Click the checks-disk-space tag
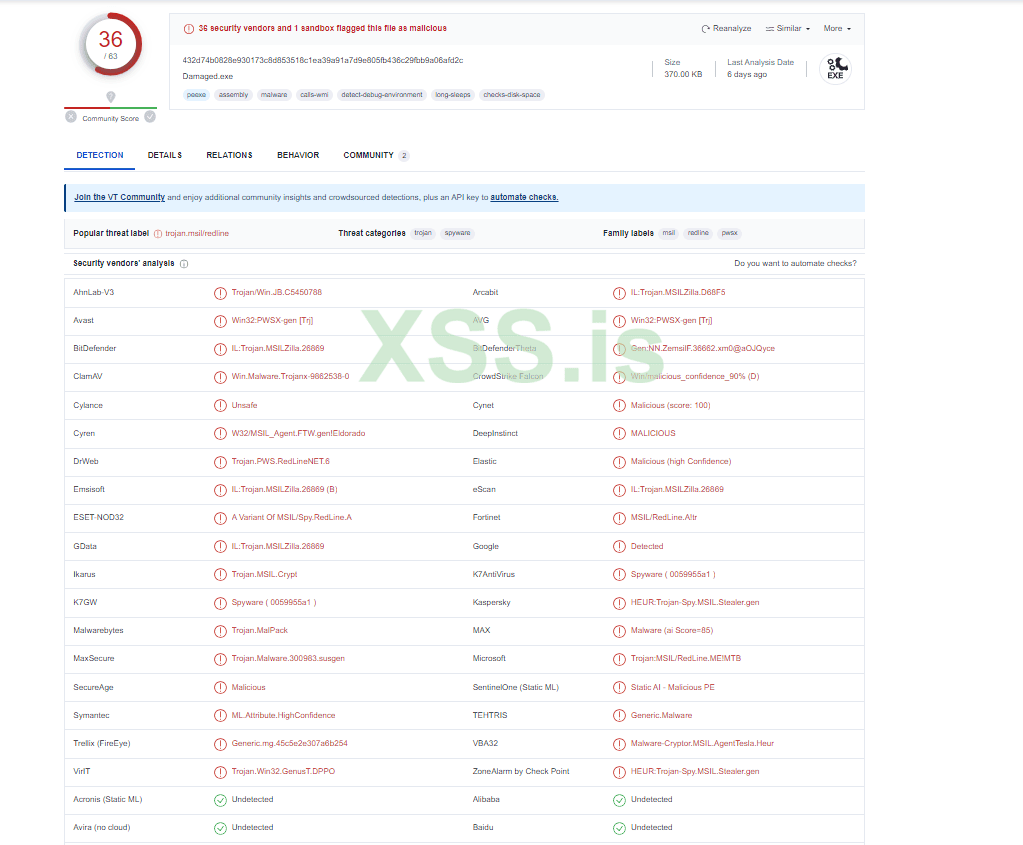 pos(512,95)
